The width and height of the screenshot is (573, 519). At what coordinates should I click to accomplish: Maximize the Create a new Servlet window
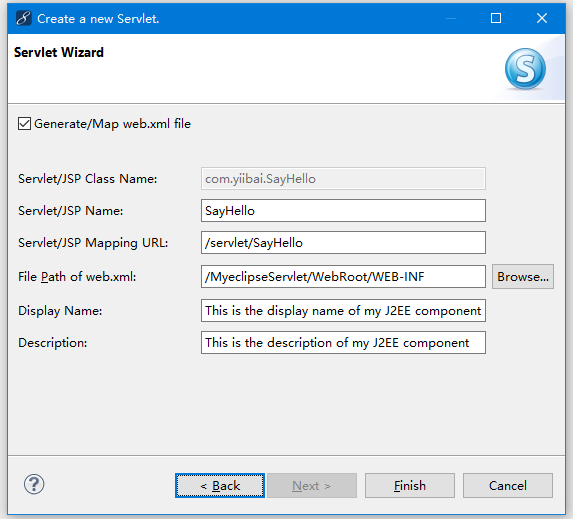[x=496, y=18]
